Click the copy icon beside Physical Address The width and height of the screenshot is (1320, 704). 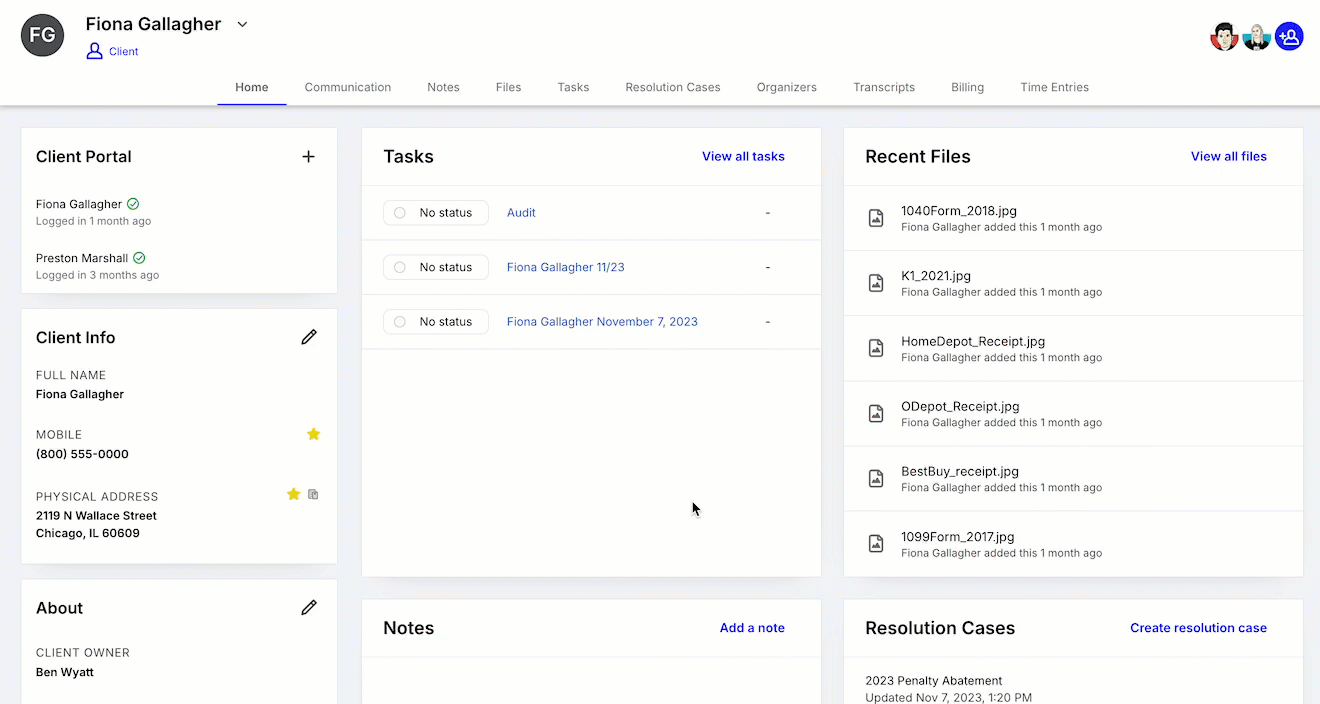coord(313,494)
